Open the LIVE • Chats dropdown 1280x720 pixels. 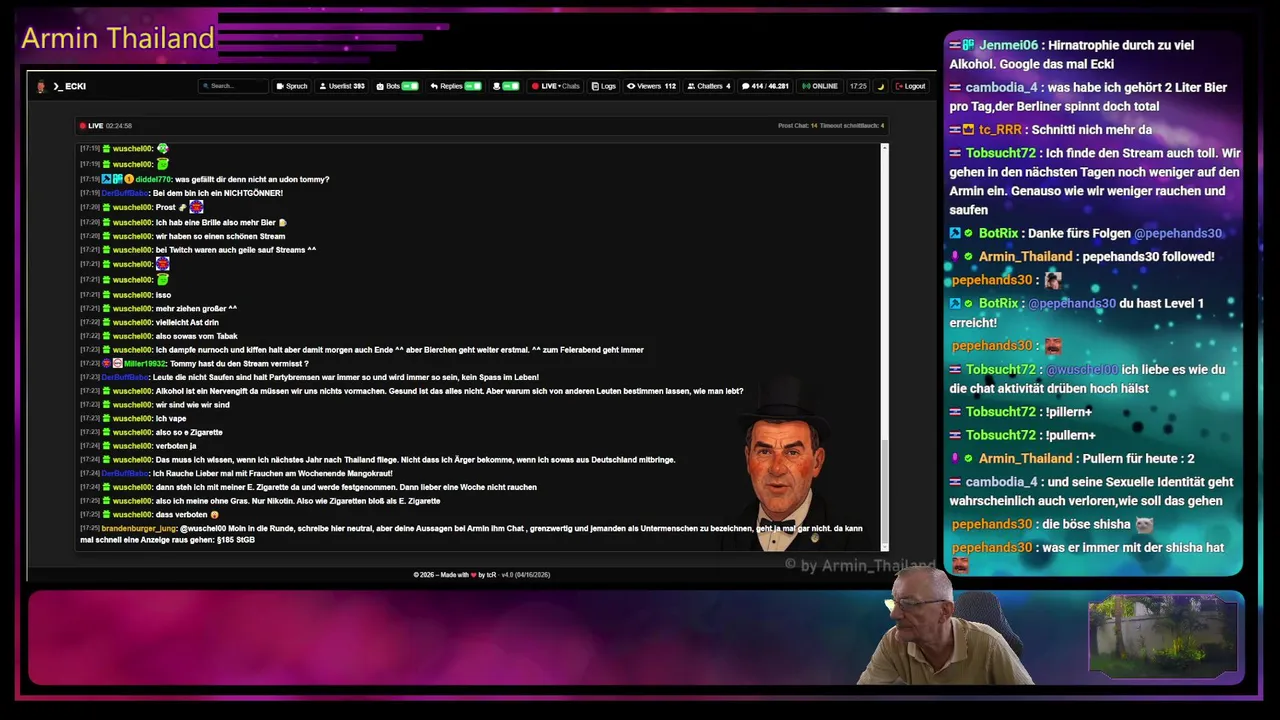556,86
